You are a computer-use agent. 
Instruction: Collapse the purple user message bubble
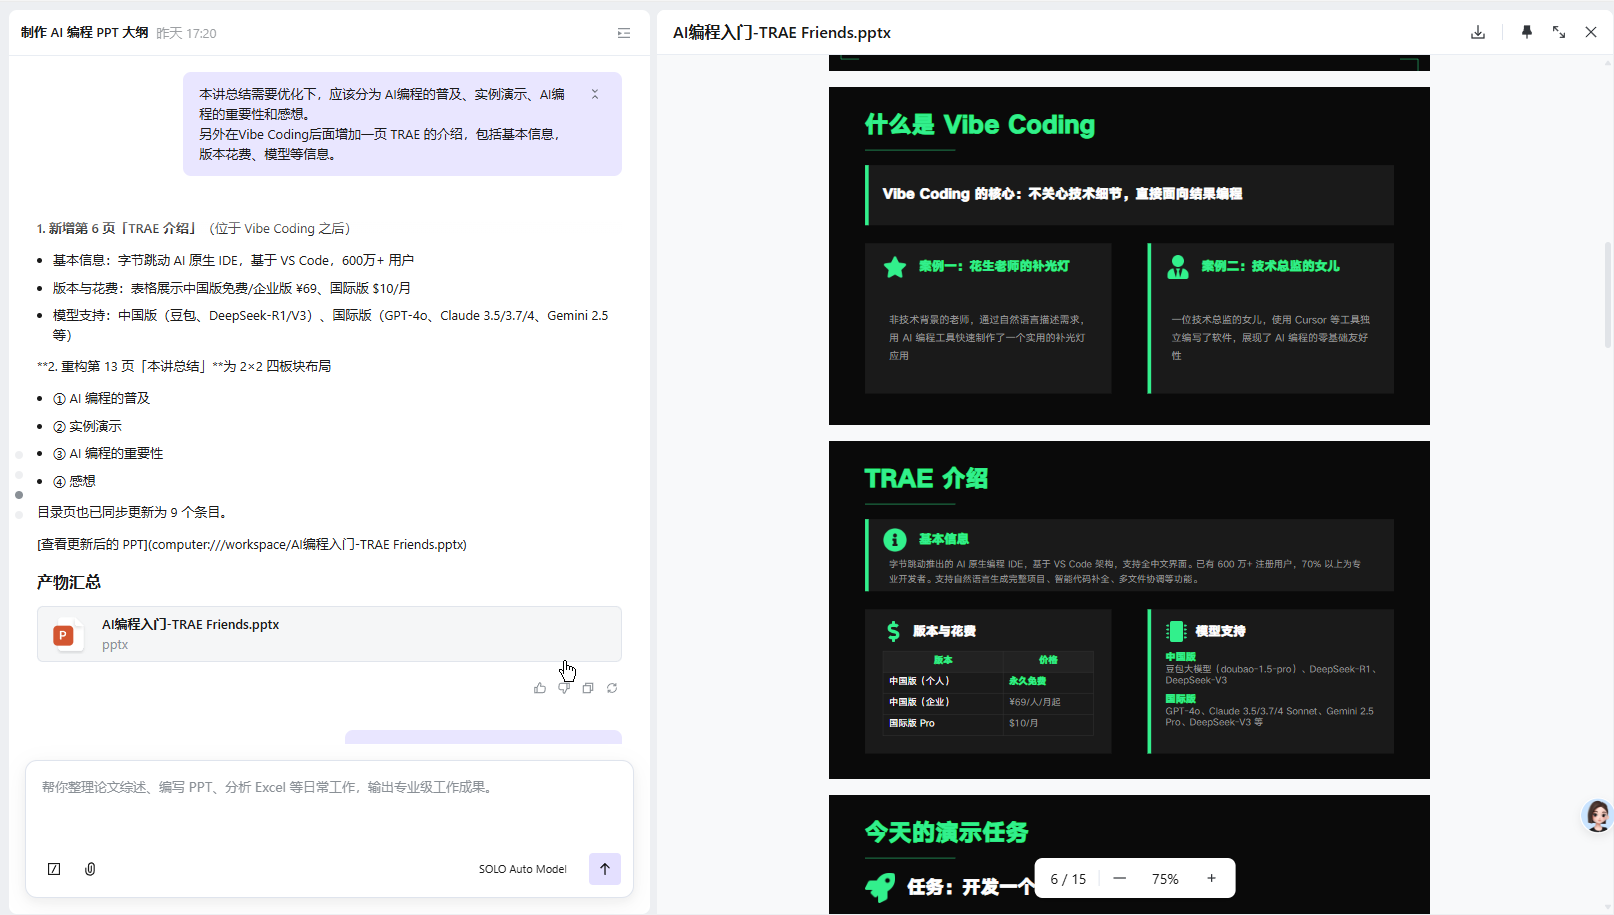click(594, 94)
